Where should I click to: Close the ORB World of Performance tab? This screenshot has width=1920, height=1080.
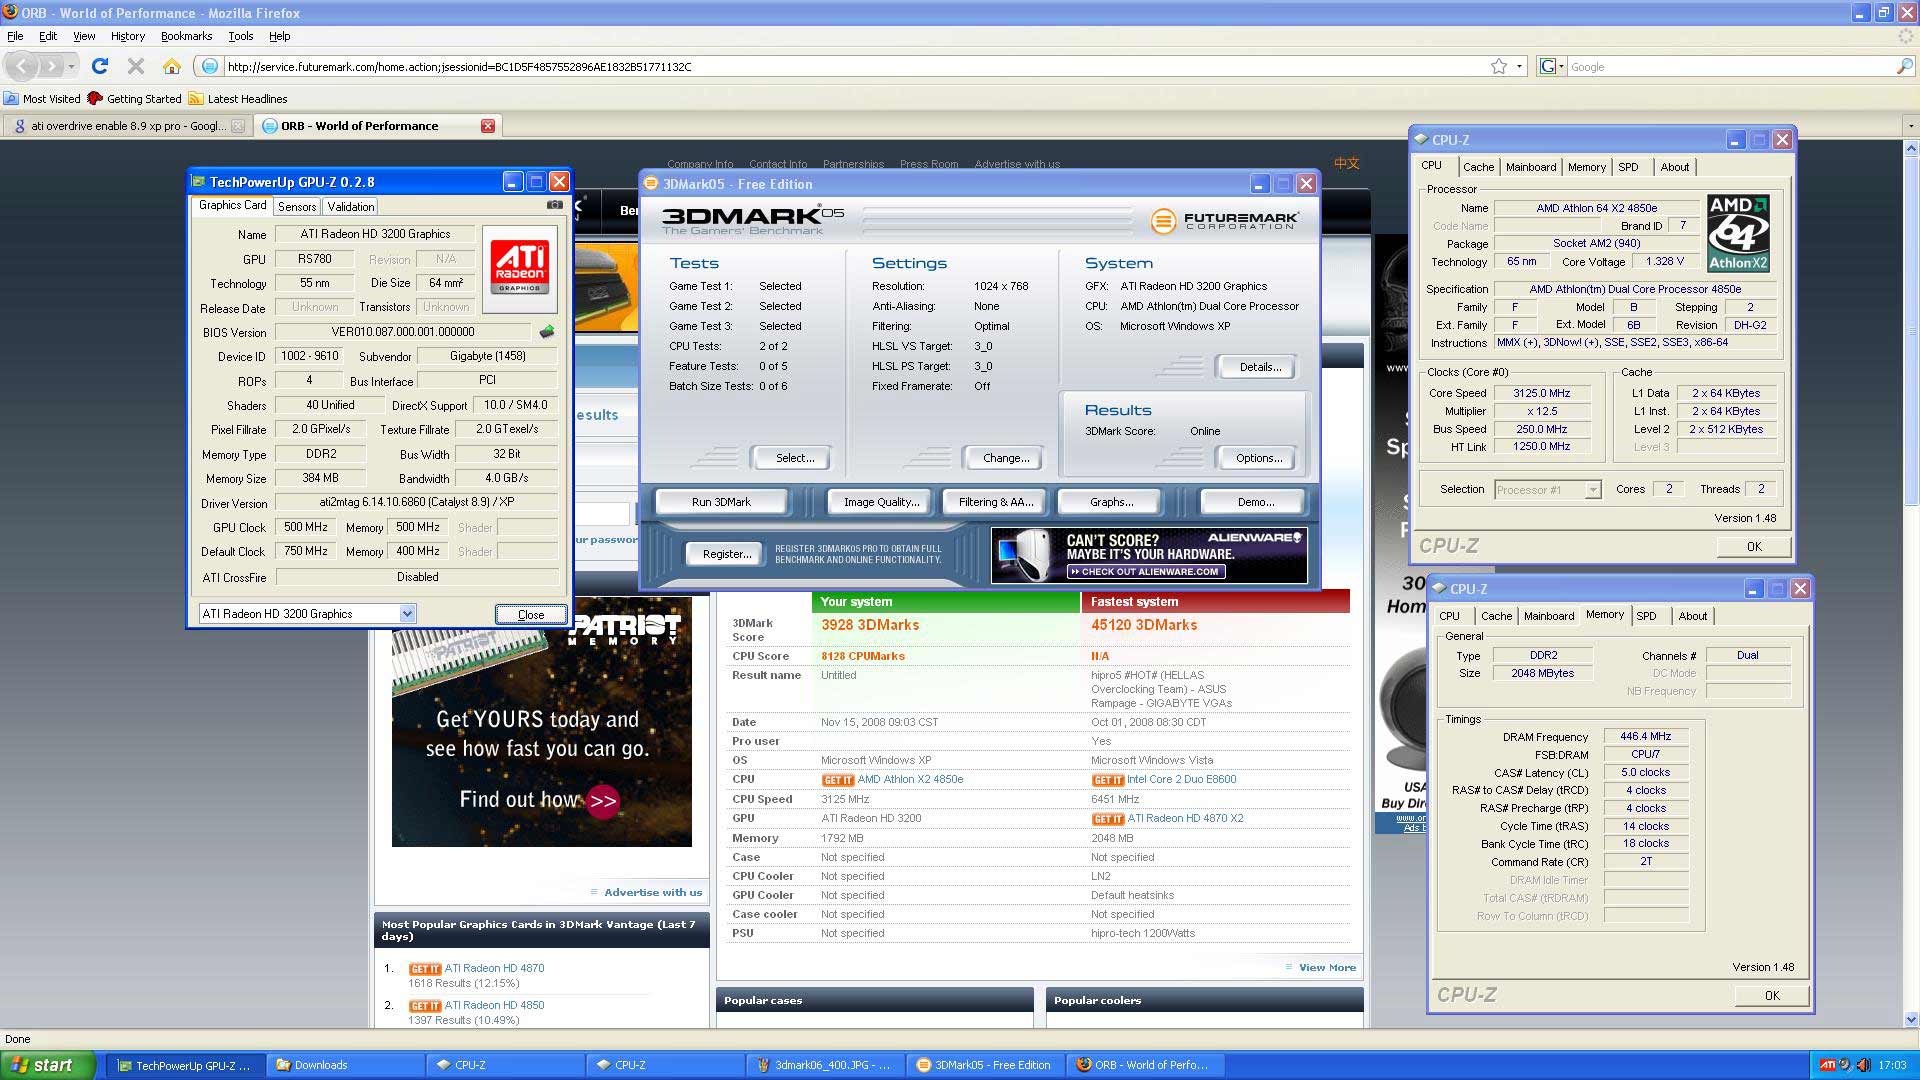coord(488,126)
